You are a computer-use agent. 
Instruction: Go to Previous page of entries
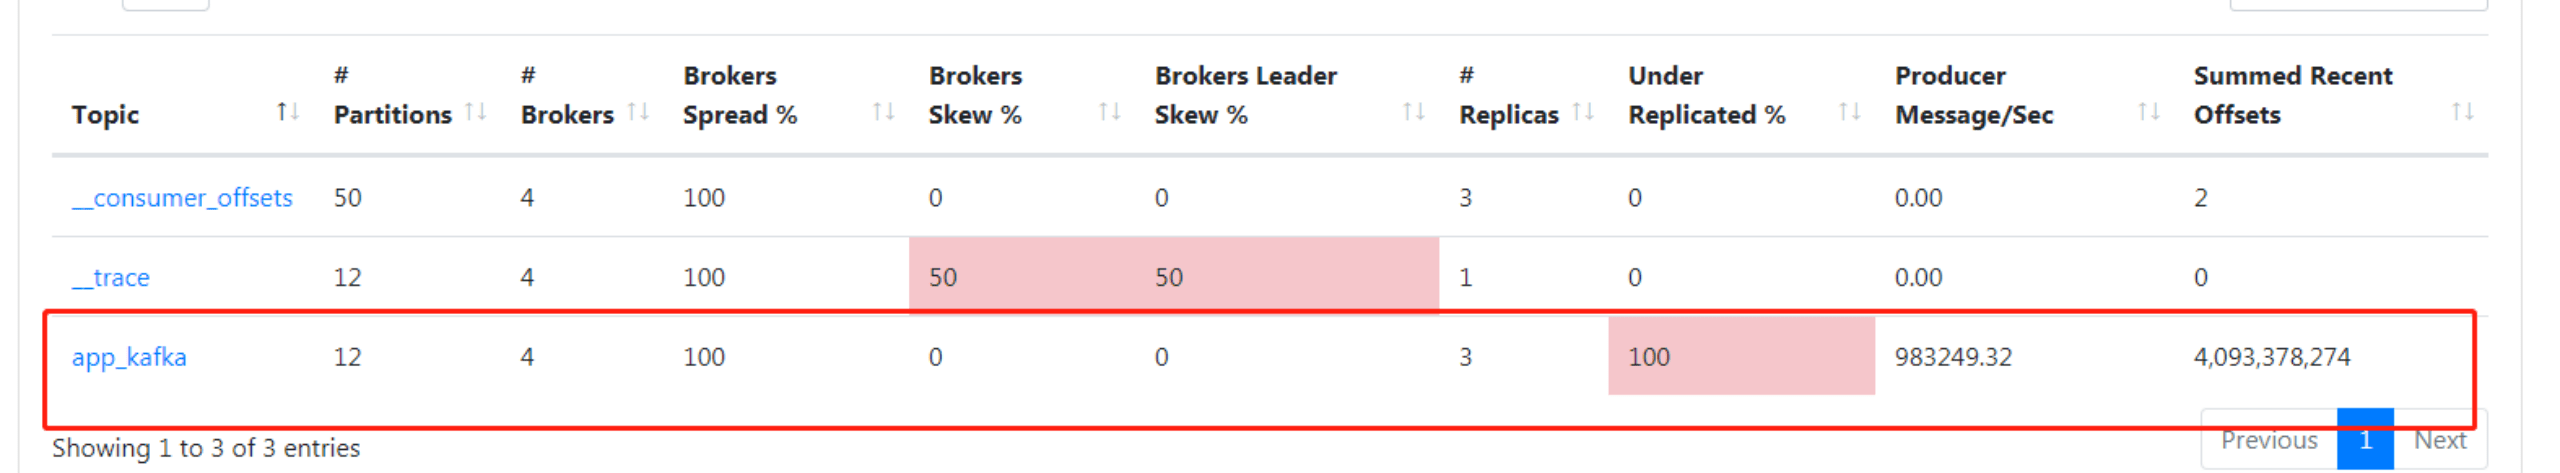point(2268,440)
